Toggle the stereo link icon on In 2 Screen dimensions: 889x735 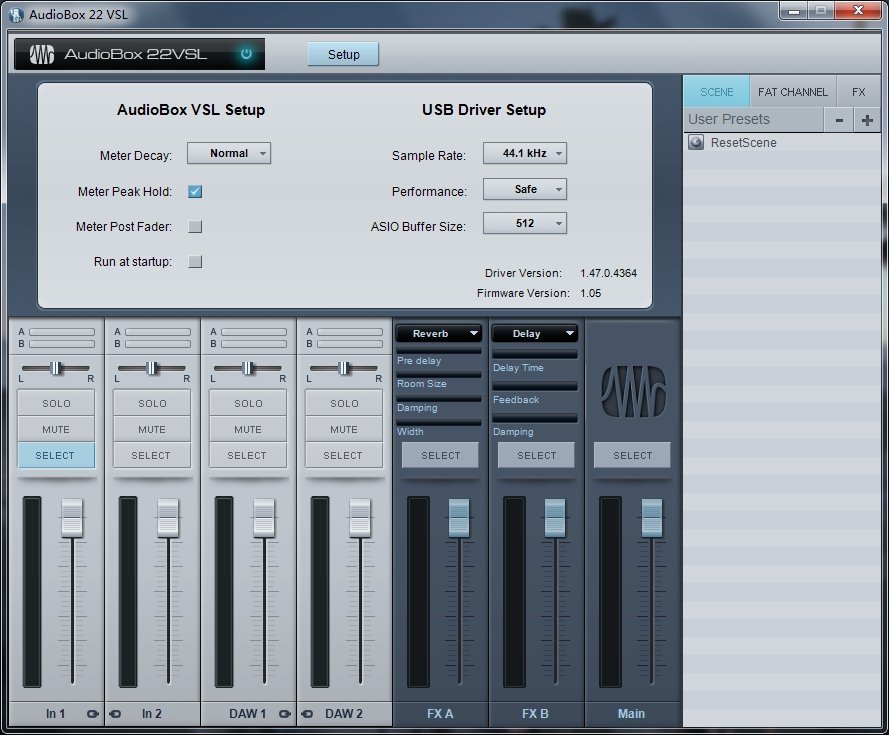point(115,713)
